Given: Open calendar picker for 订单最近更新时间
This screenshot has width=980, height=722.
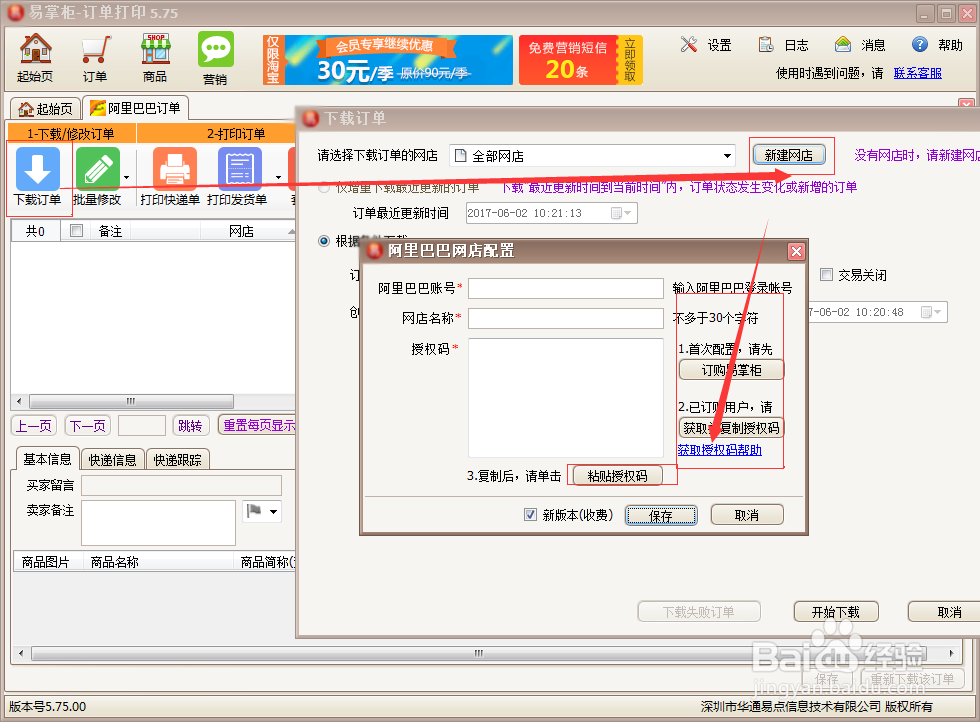Looking at the screenshot, I should click(621, 213).
